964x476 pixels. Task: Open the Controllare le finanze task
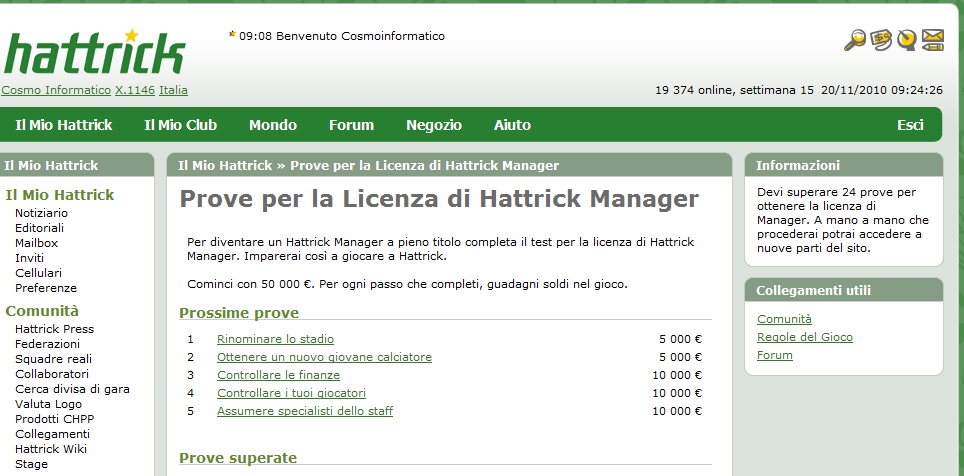pyautogui.click(x=279, y=375)
